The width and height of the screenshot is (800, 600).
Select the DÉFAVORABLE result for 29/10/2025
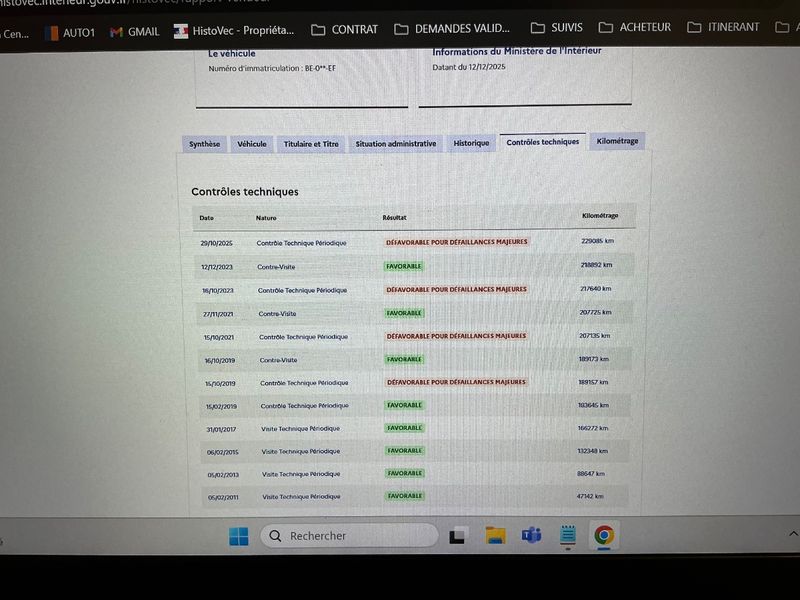[x=457, y=242]
